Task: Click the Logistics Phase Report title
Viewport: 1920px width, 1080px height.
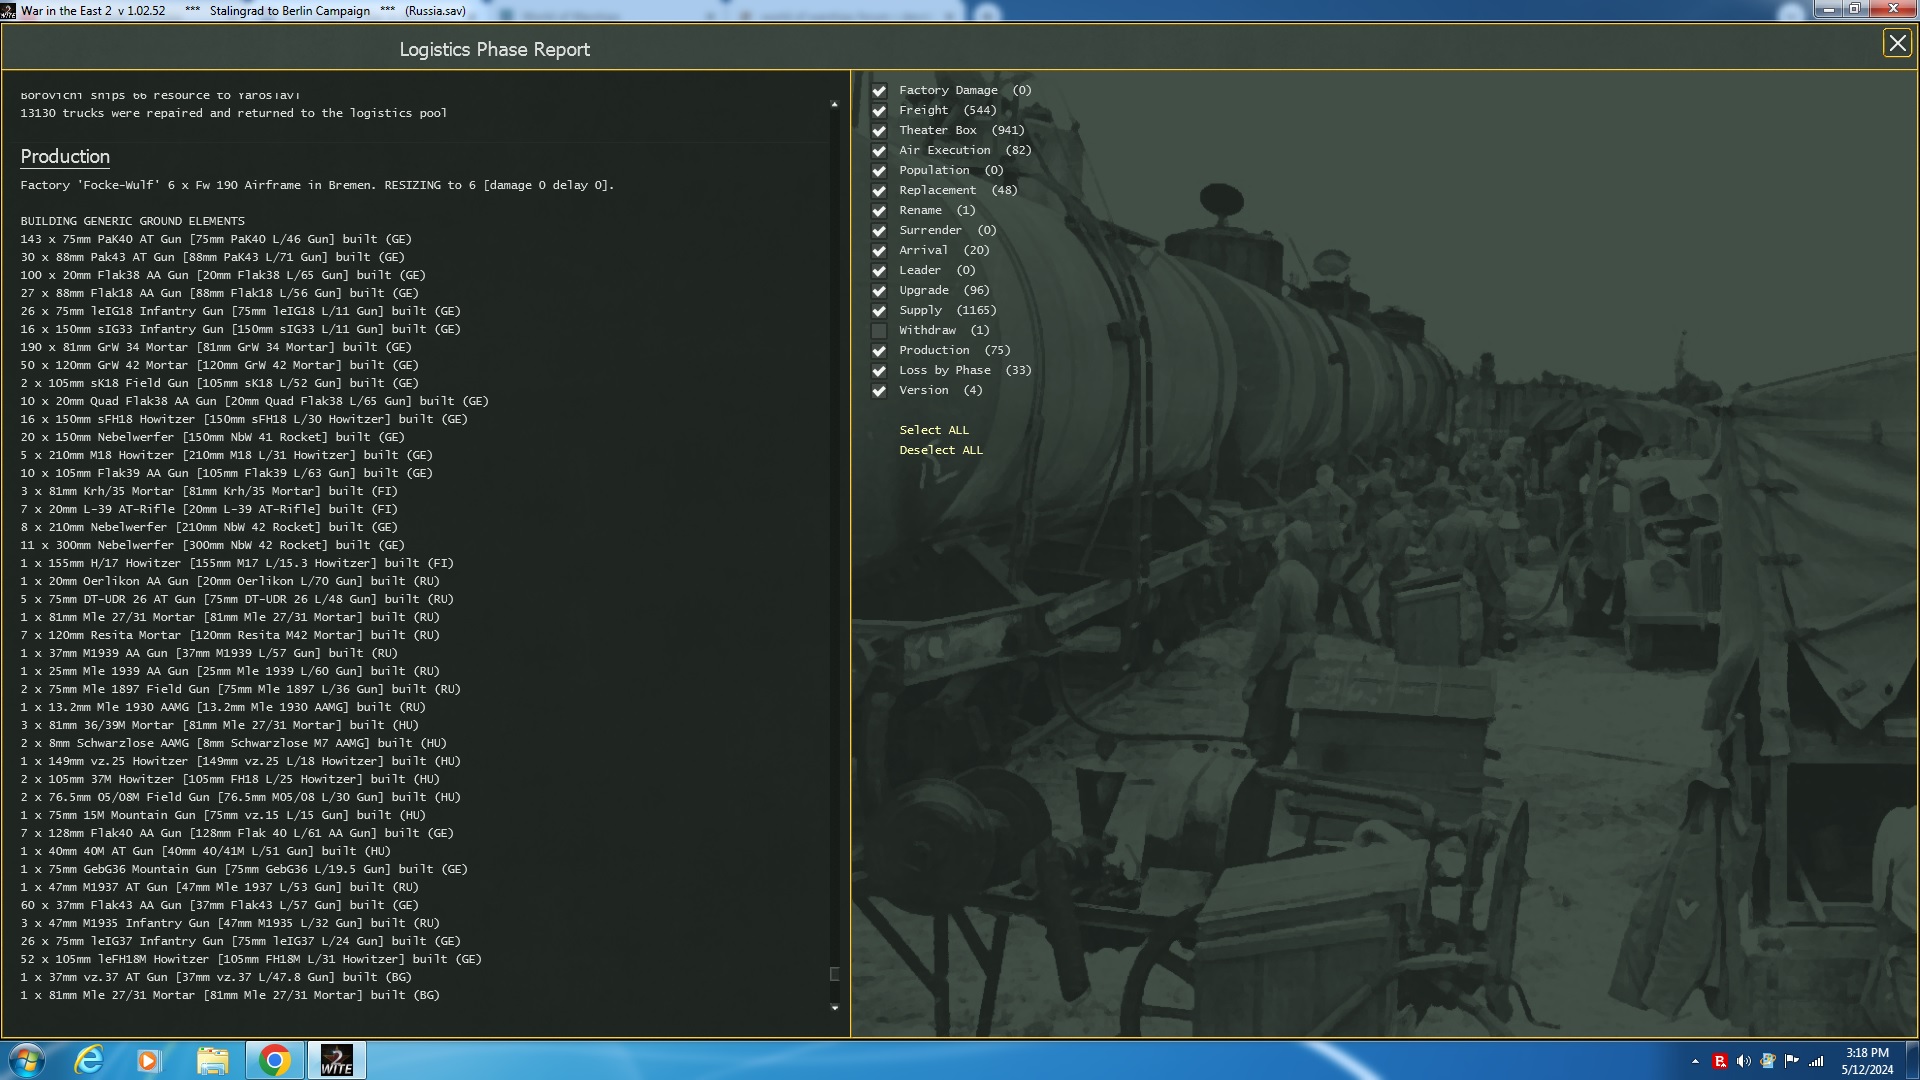Action: click(494, 50)
